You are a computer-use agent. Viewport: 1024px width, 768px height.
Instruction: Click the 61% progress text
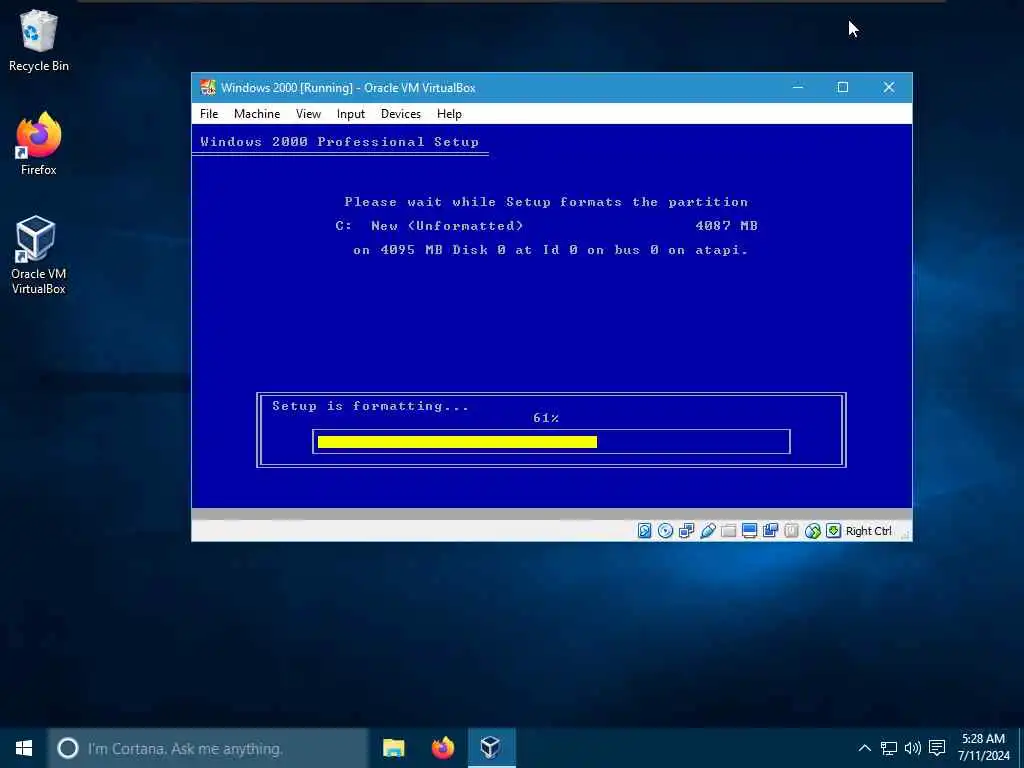coord(546,418)
